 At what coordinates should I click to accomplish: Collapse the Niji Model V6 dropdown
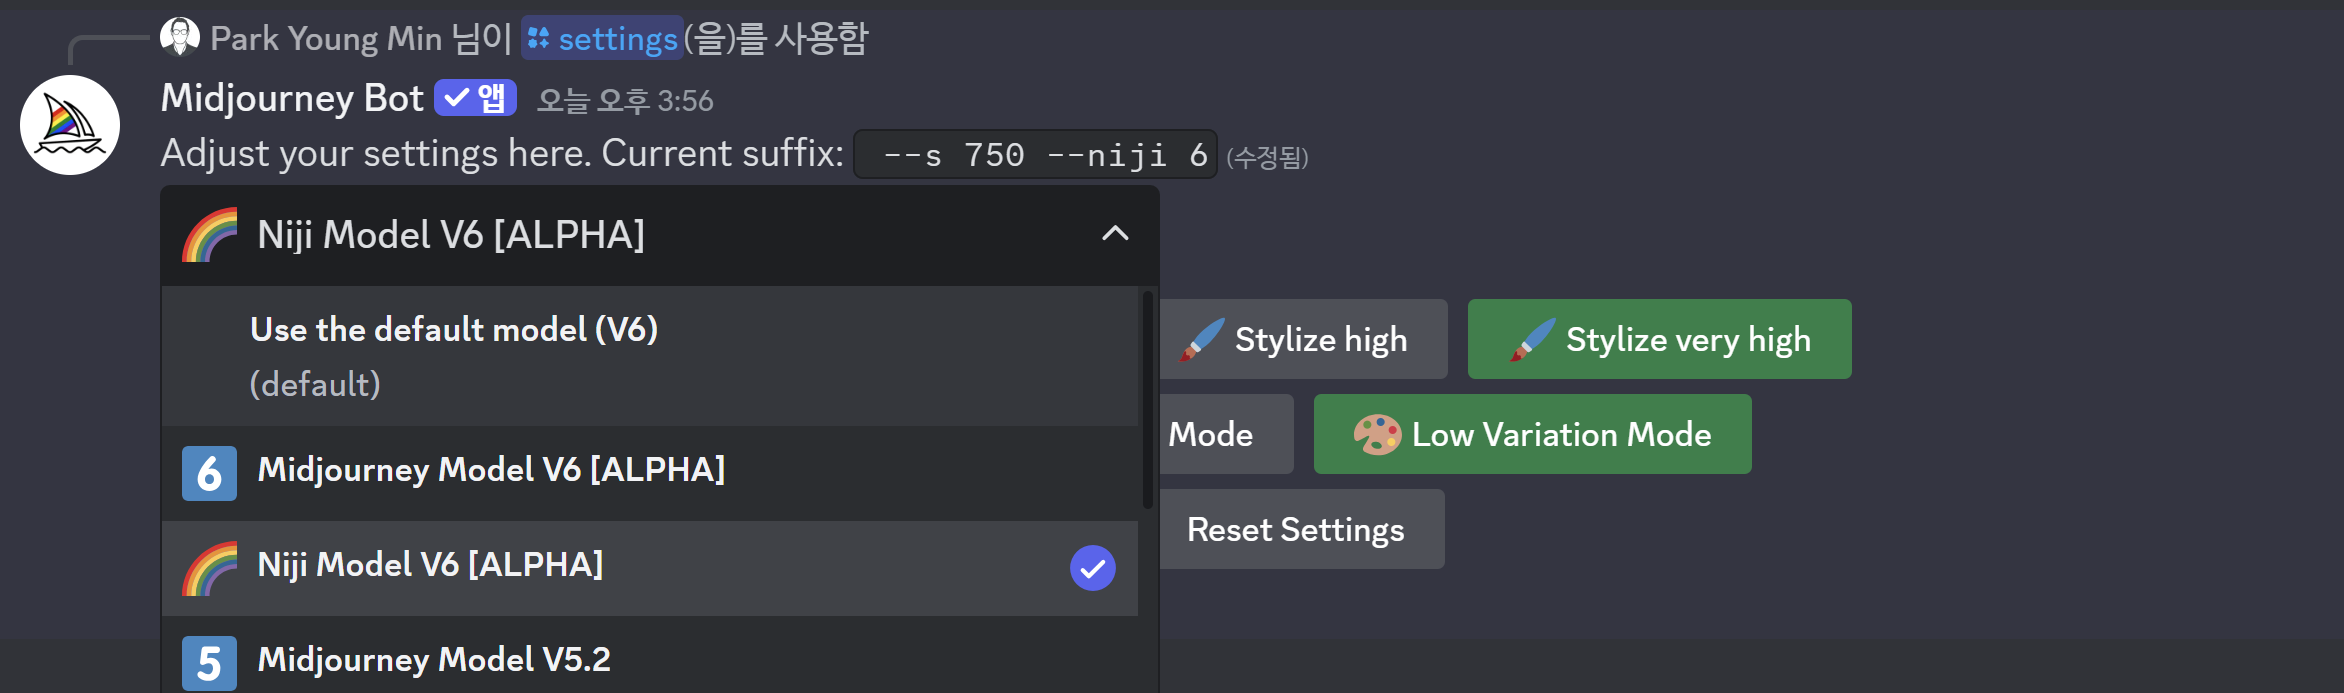pyautogui.click(x=660, y=235)
